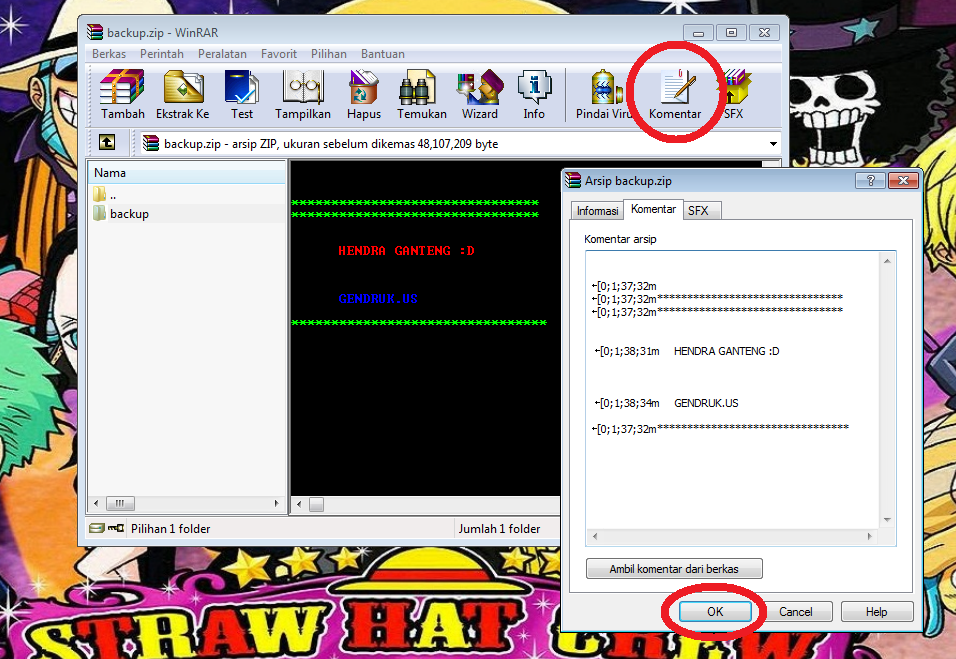The width and height of the screenshot is (956, 659).
Task: Switch to the Informasi tab
Action: pyautogui.click(x=598, y=211)
